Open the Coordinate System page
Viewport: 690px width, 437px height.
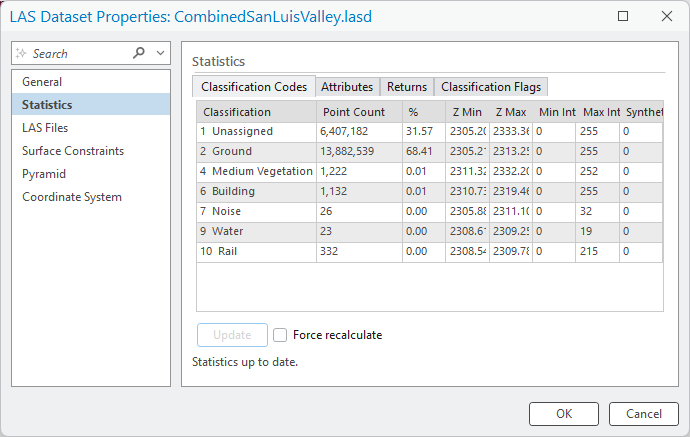point(72,197)
